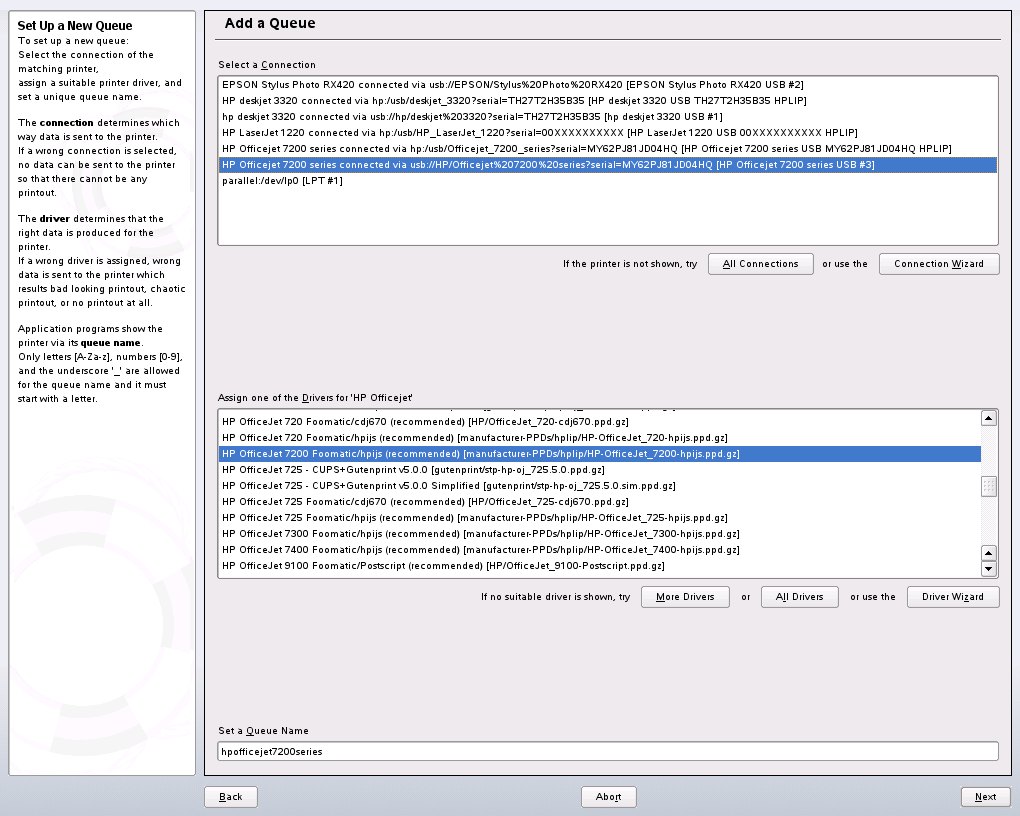Select the HP OfficeJet 7200 Foomatic/hpijs driver
The height and width of the screenshot is (816, 1020).
(480, 454)
